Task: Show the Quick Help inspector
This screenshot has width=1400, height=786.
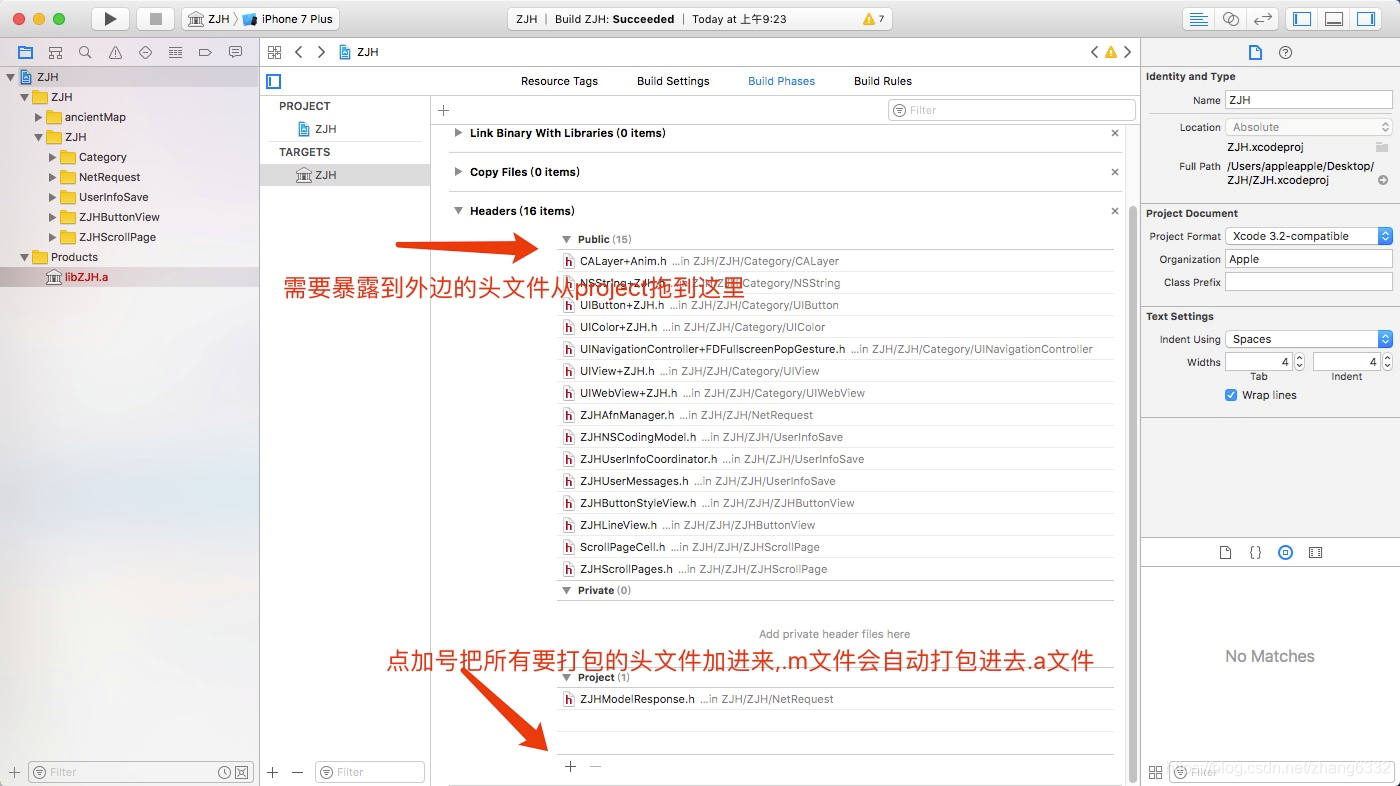Action: [x=1286, y=52]
